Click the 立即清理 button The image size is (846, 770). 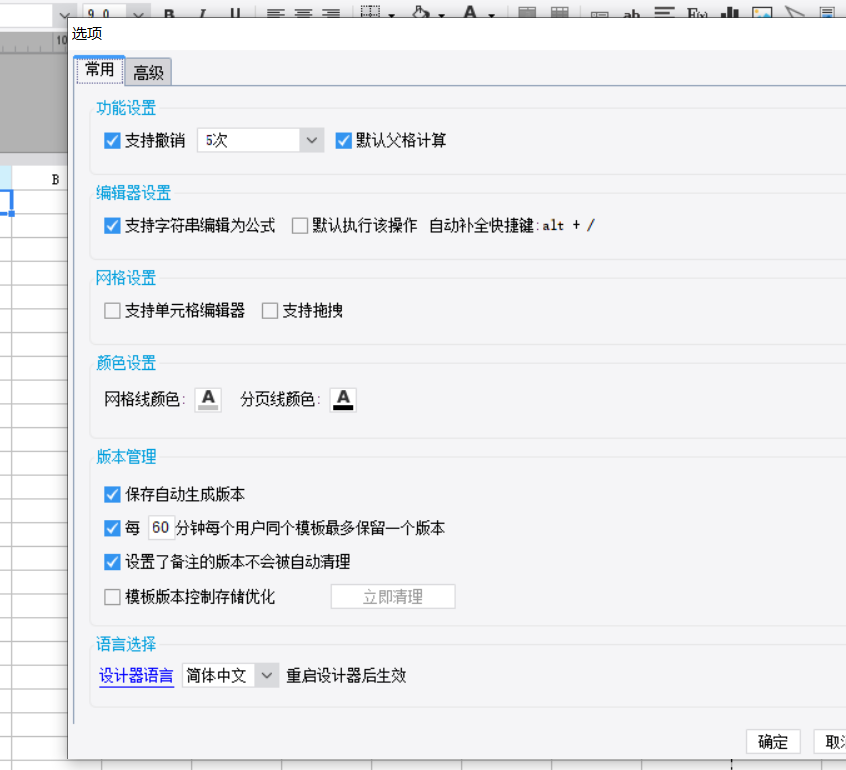[x=393, y=597]
